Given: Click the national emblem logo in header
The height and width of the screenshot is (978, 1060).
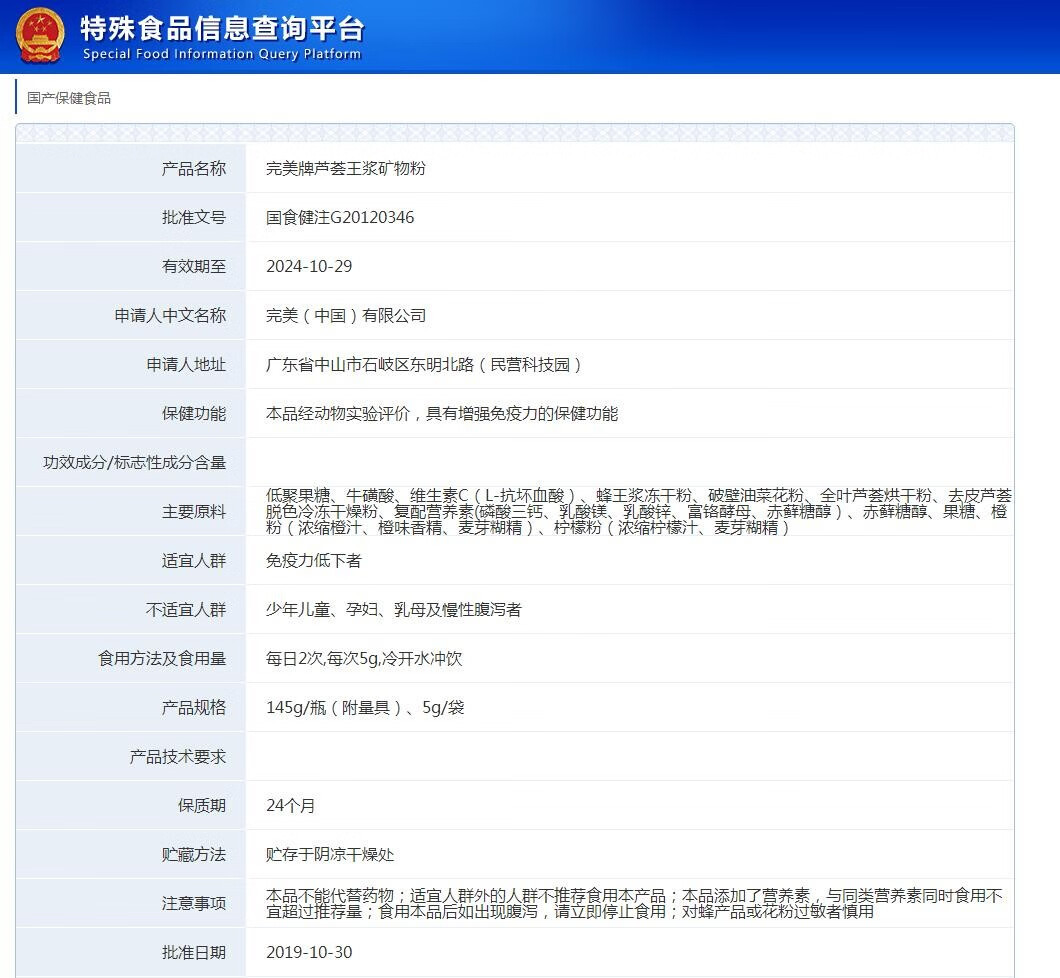Looking at the screenshot, I should [x=40, y=36].
